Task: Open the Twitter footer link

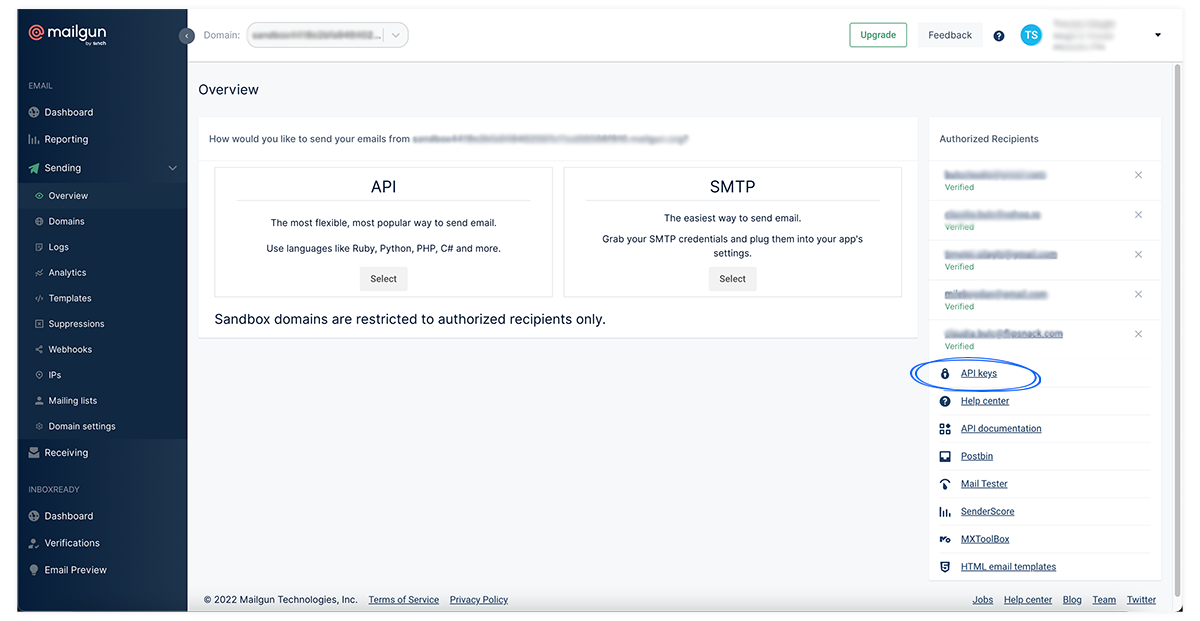Action: pyautogui.click(x=1141, y=600)
